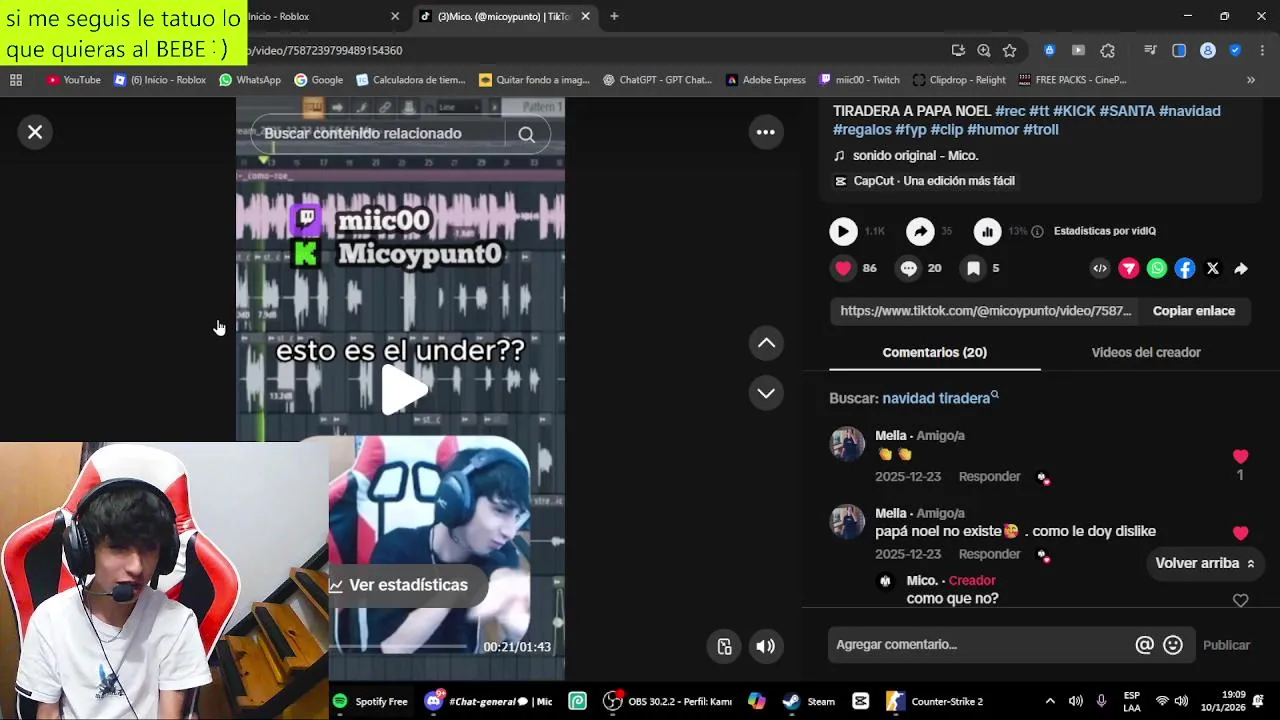Open the Adobe Express bookmark
1280x720 pixels.
765,80
